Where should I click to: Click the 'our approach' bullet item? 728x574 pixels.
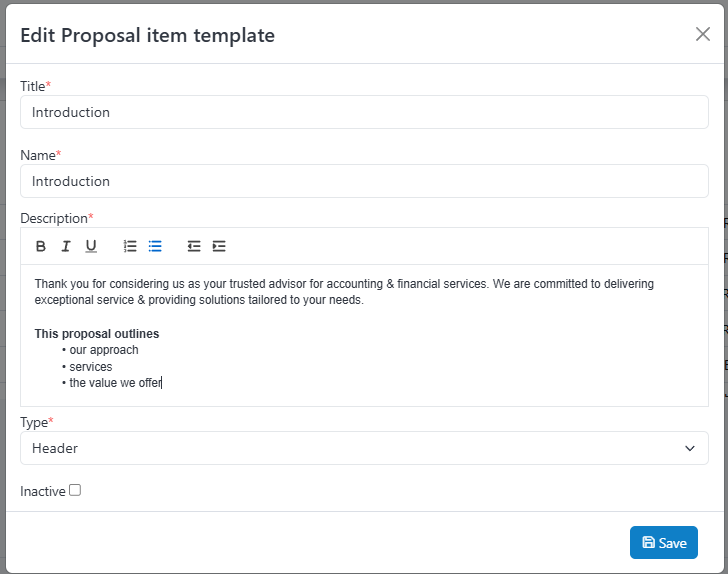104,350
